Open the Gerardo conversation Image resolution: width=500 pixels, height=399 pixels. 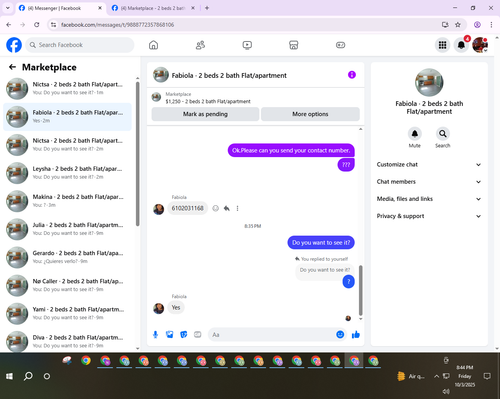(x=67, y=257)
